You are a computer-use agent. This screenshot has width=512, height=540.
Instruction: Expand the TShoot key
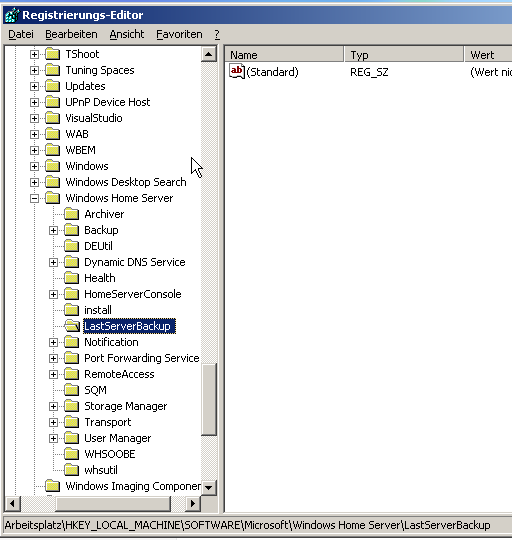[x=34, y=54]
